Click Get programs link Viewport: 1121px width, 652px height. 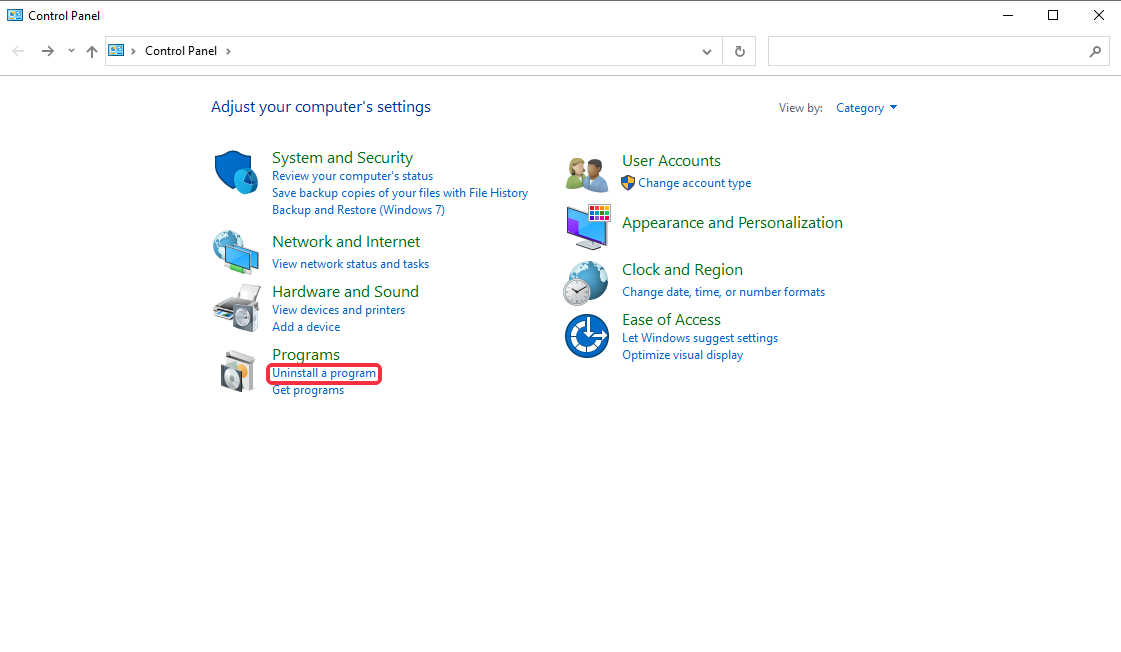point(308,390)
